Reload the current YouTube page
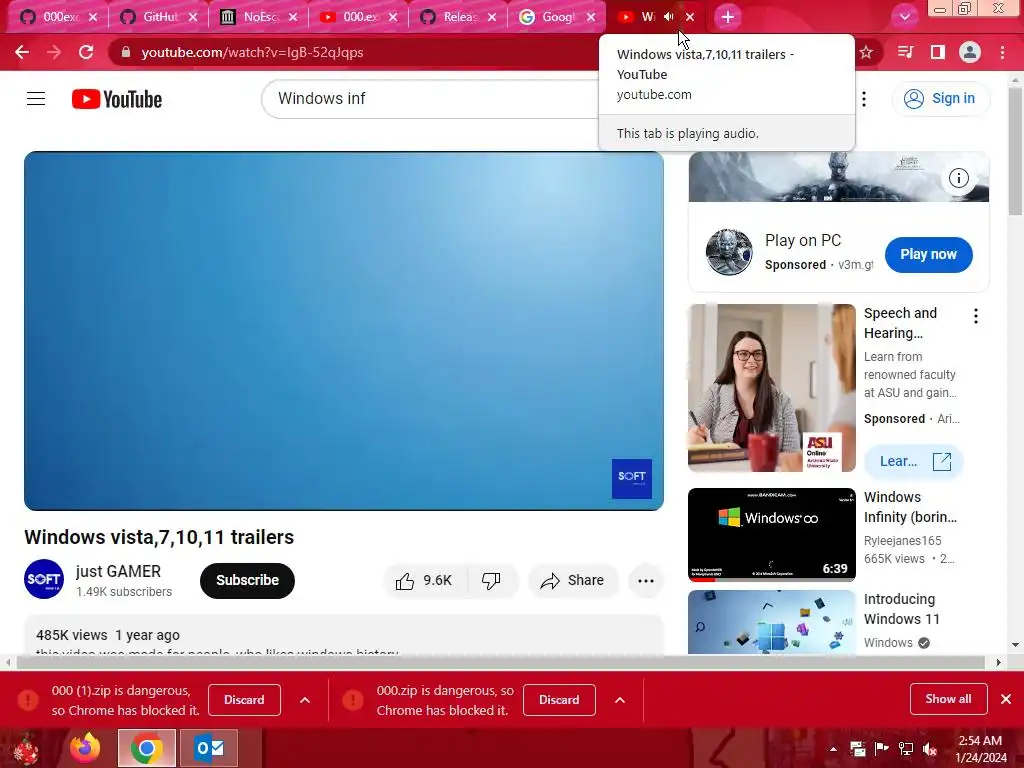Viewport: 1024px width, 768px height. coord(86,52)
